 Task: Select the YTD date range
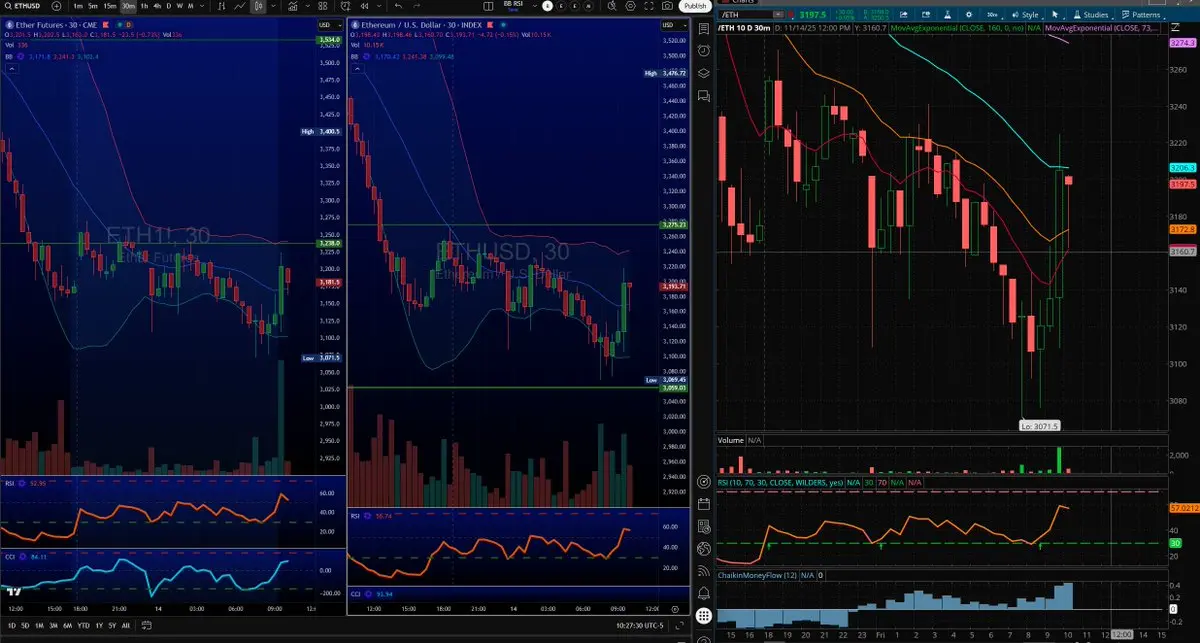83,625
